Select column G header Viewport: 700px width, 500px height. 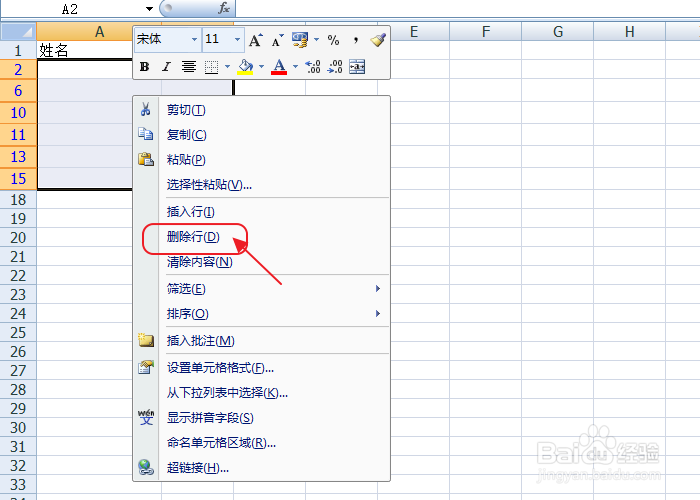coord(558,32)
